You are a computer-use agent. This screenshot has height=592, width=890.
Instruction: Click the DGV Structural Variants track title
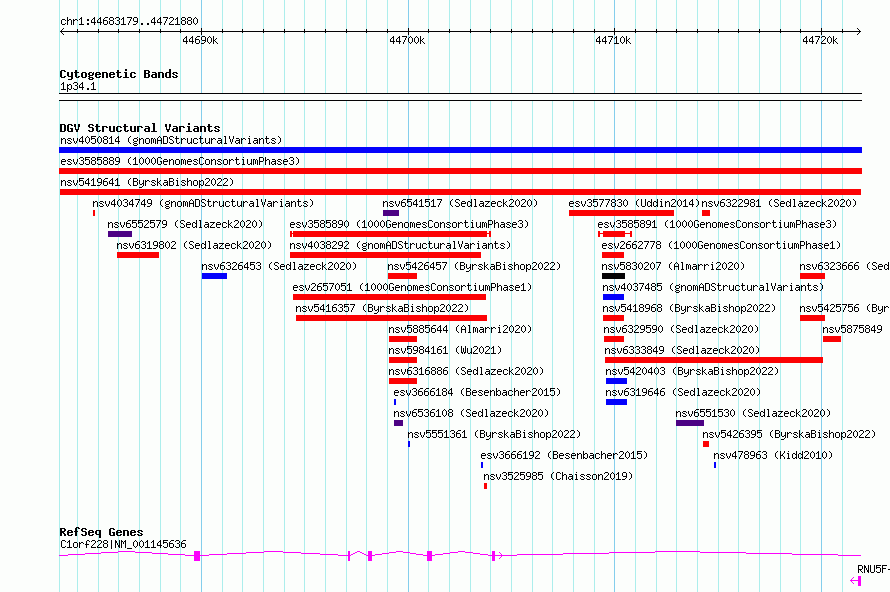140,128
